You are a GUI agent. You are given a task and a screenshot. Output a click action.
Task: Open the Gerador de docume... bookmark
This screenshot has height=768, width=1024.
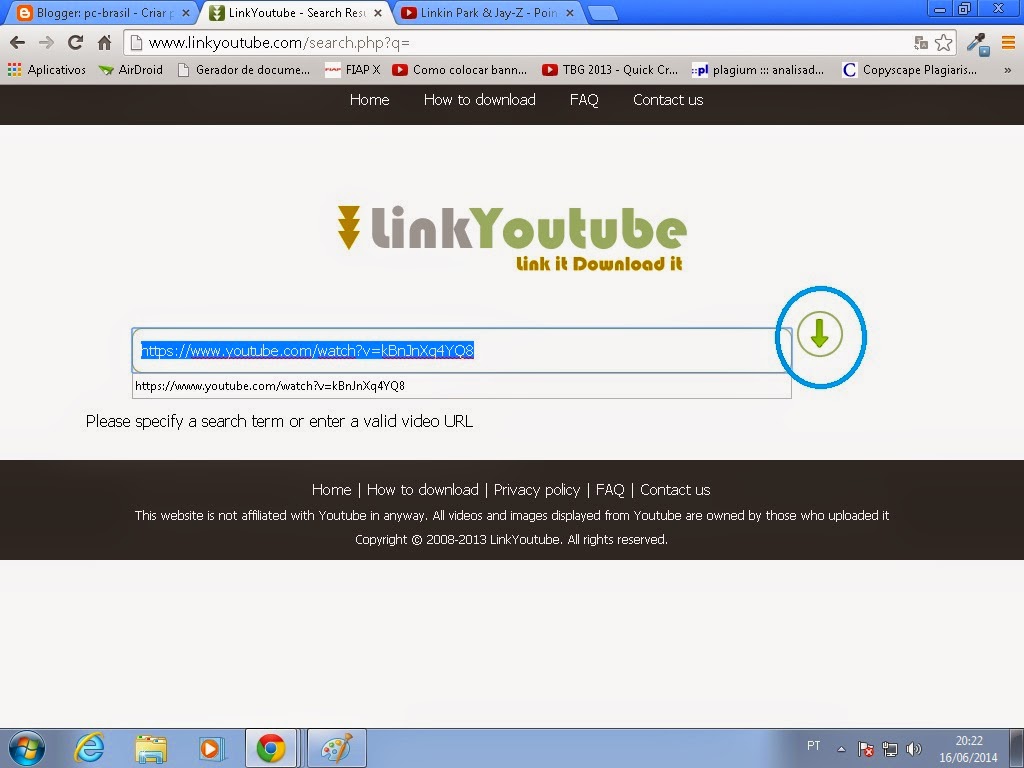click(244, 70)
